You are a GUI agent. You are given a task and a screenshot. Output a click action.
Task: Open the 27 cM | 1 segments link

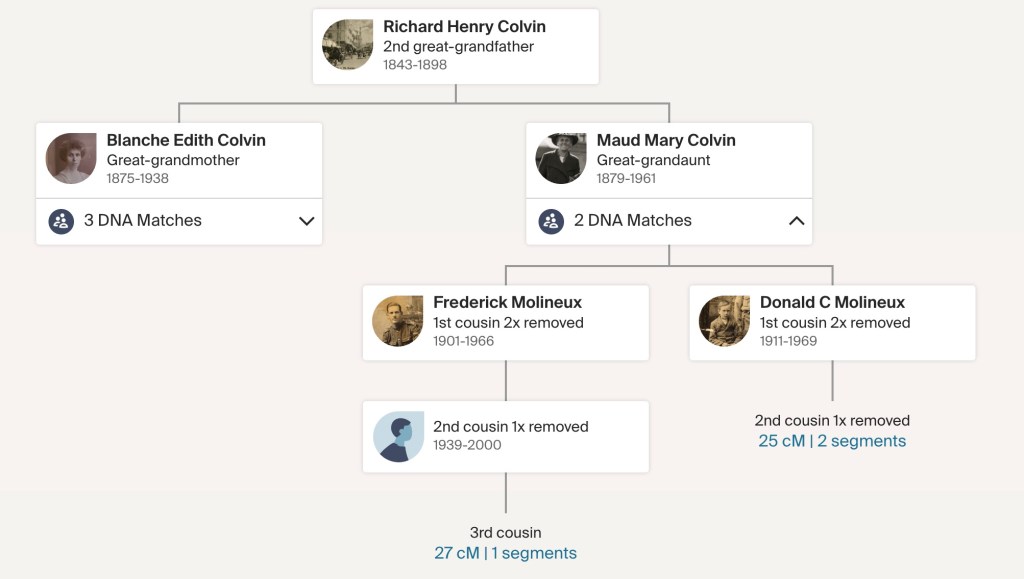point(505,553)
